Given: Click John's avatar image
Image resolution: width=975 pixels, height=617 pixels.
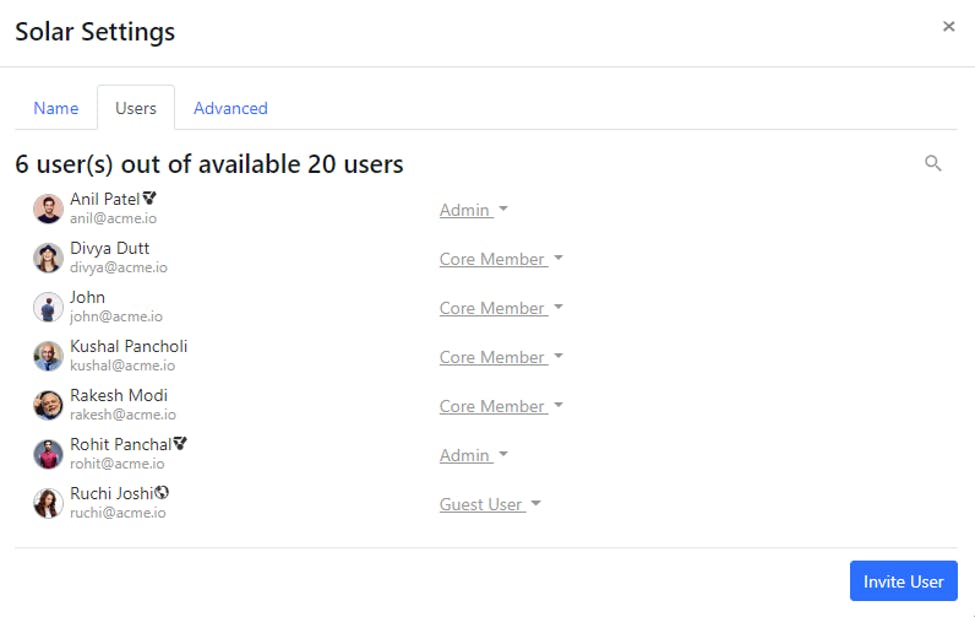Looking at the screenshot, I should (48, 307).
